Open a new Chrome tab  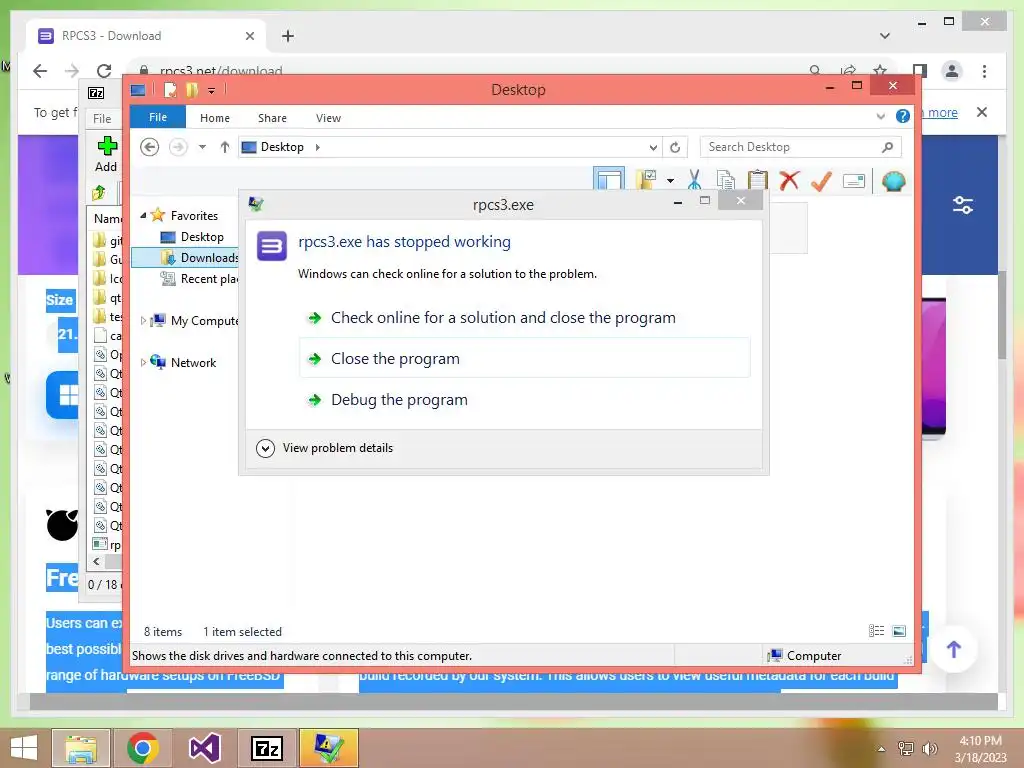point(287,36)
